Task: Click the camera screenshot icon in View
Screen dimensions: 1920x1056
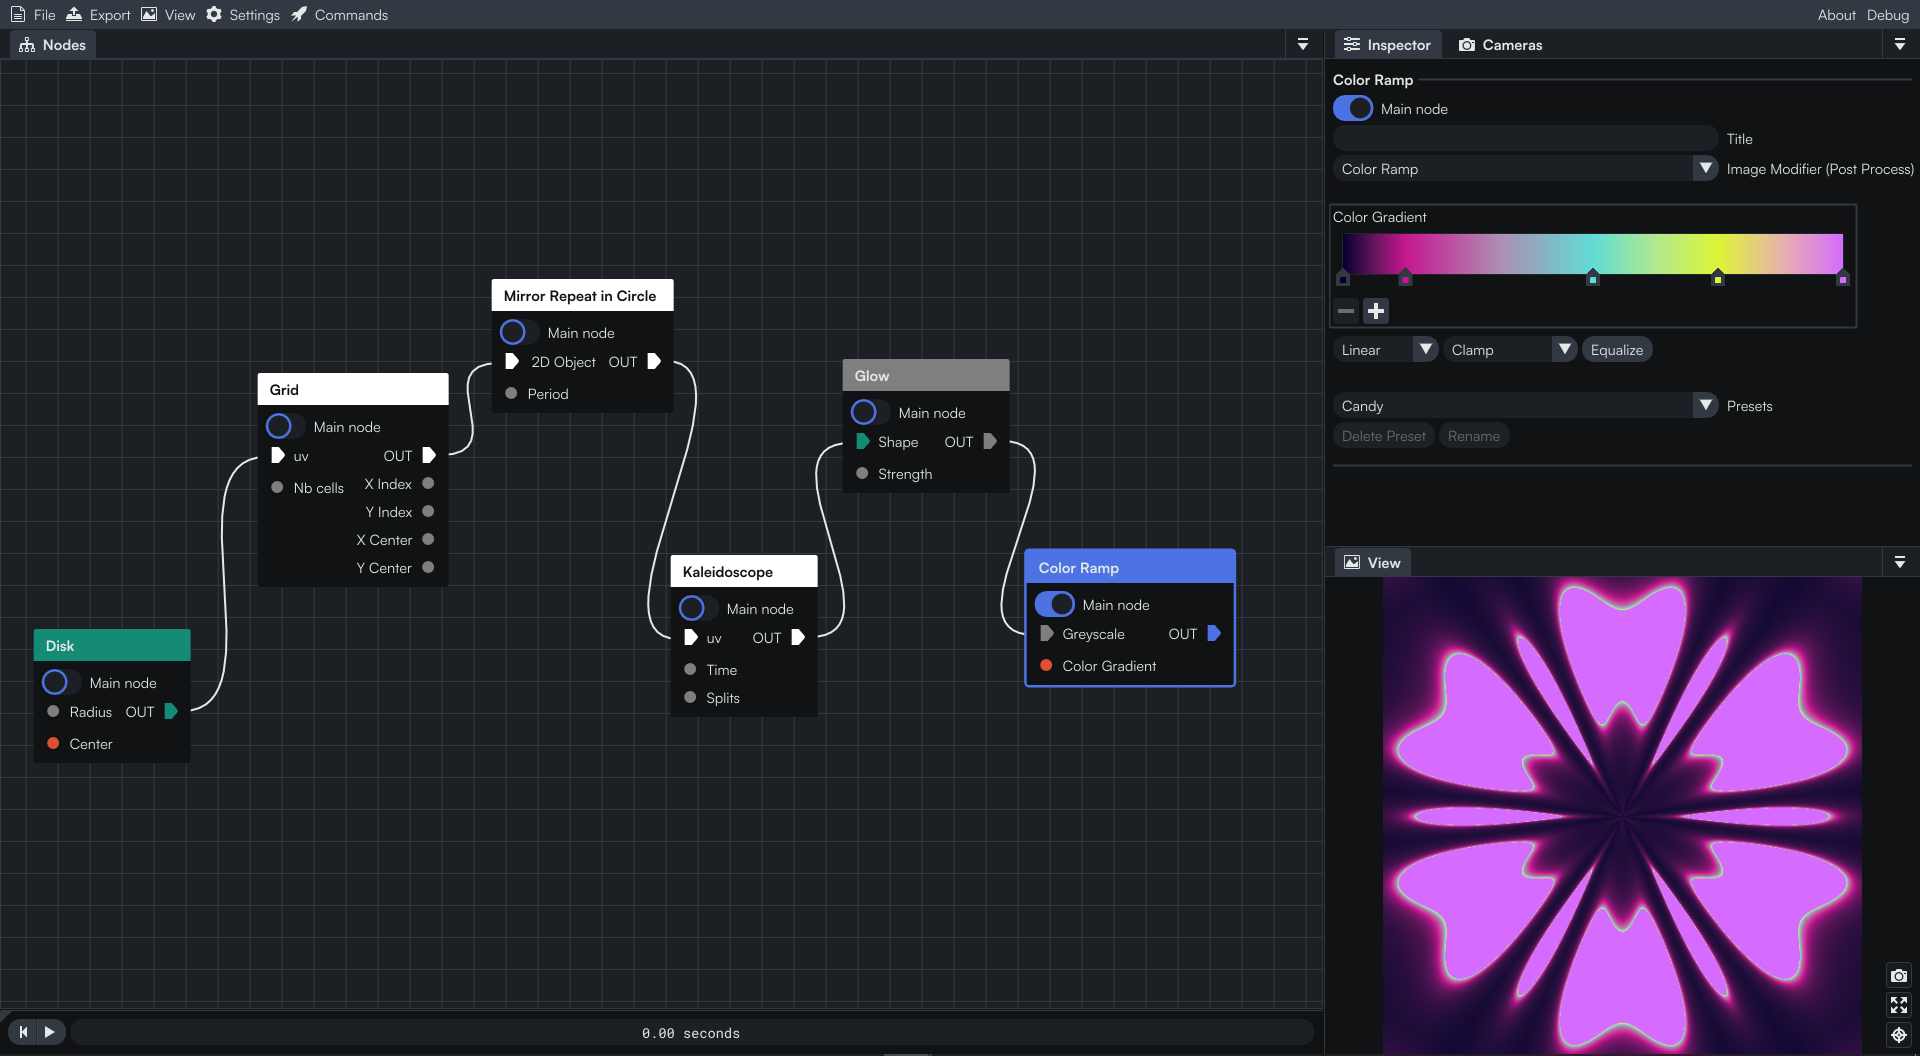Action: (1898, 975)
